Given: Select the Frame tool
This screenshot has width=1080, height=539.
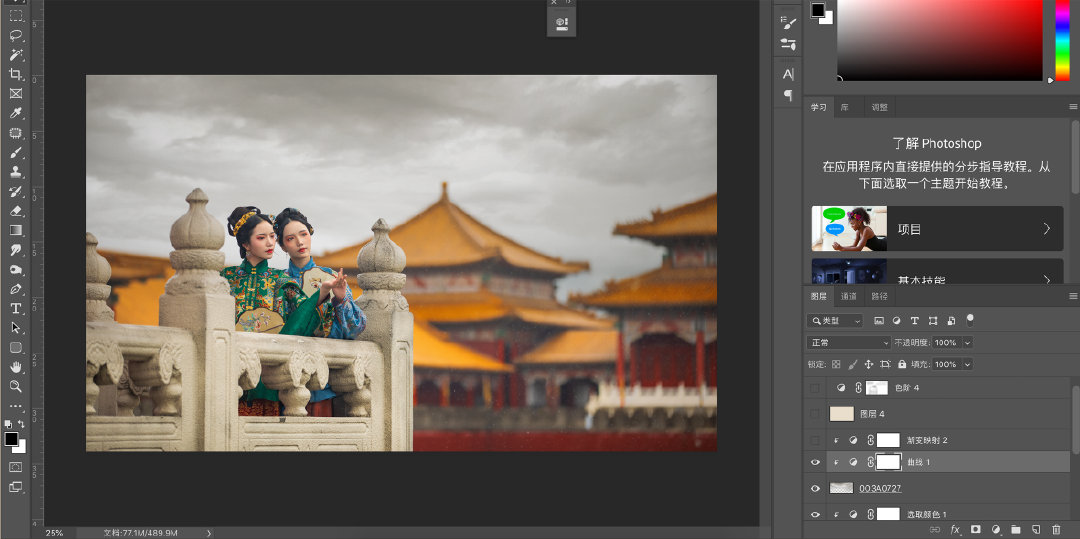Looking at the screenshot, I should 15,93.
